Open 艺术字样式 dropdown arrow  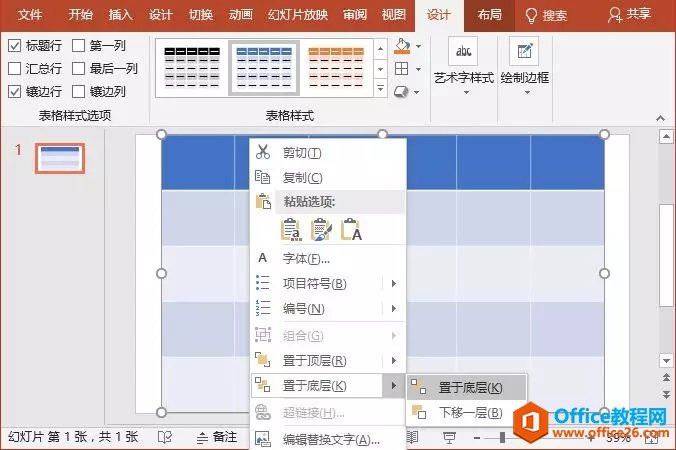point(466,92)
